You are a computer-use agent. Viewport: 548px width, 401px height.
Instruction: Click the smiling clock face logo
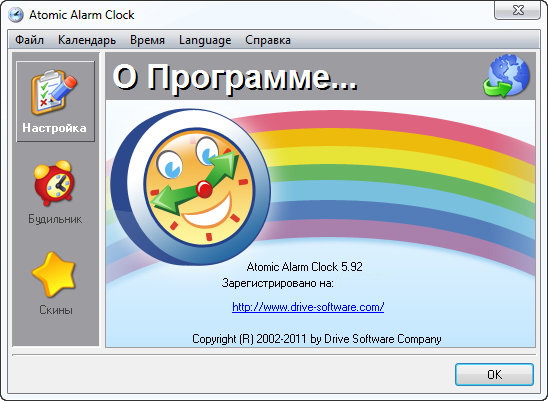191,187
